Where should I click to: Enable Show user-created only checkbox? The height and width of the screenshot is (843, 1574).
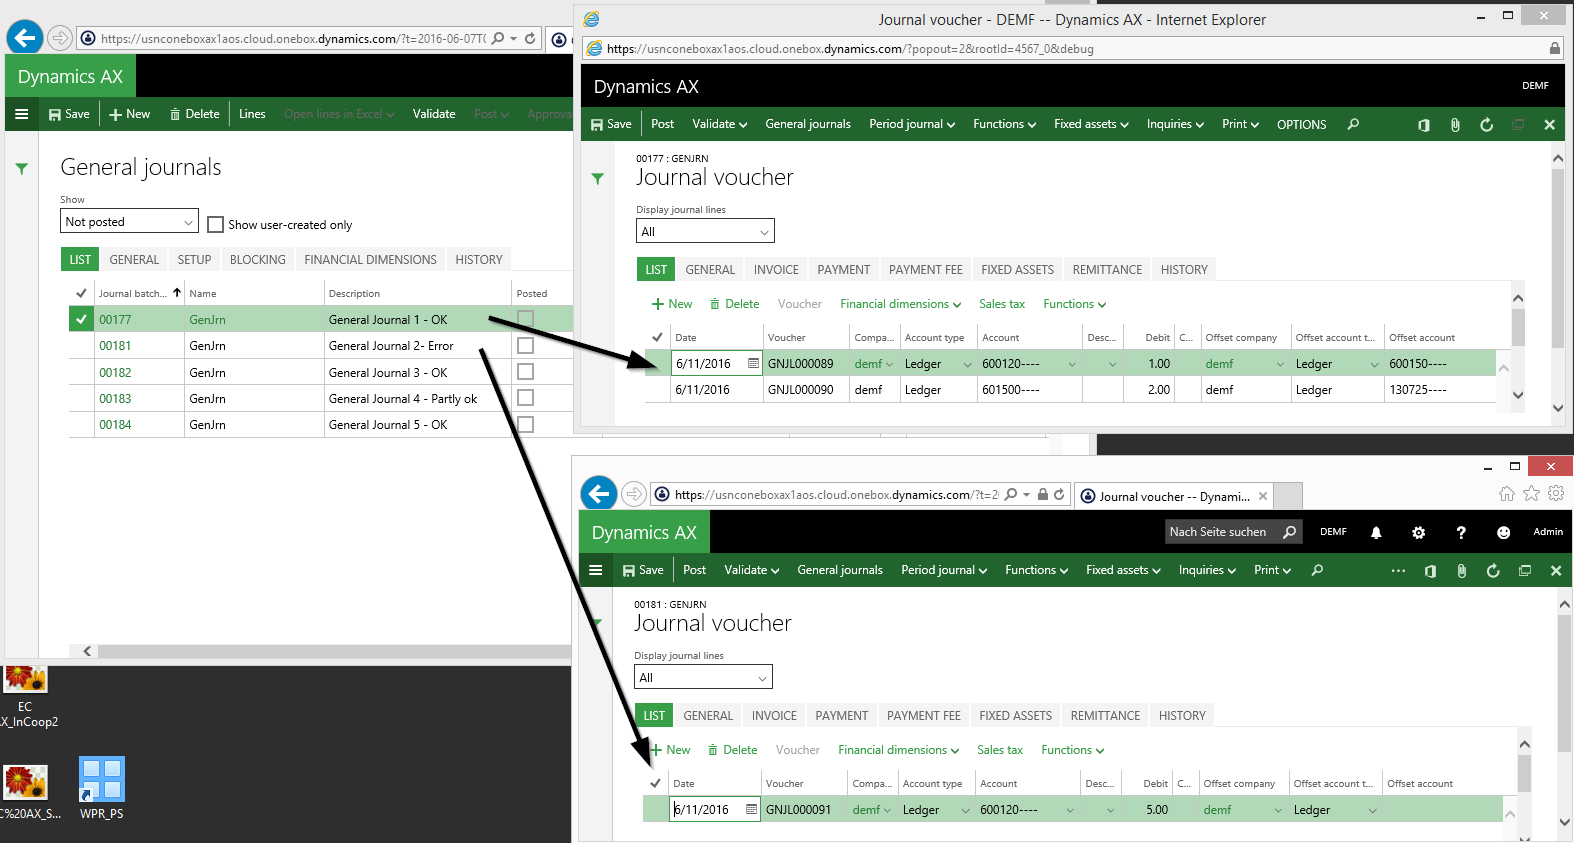pos(215,225)
